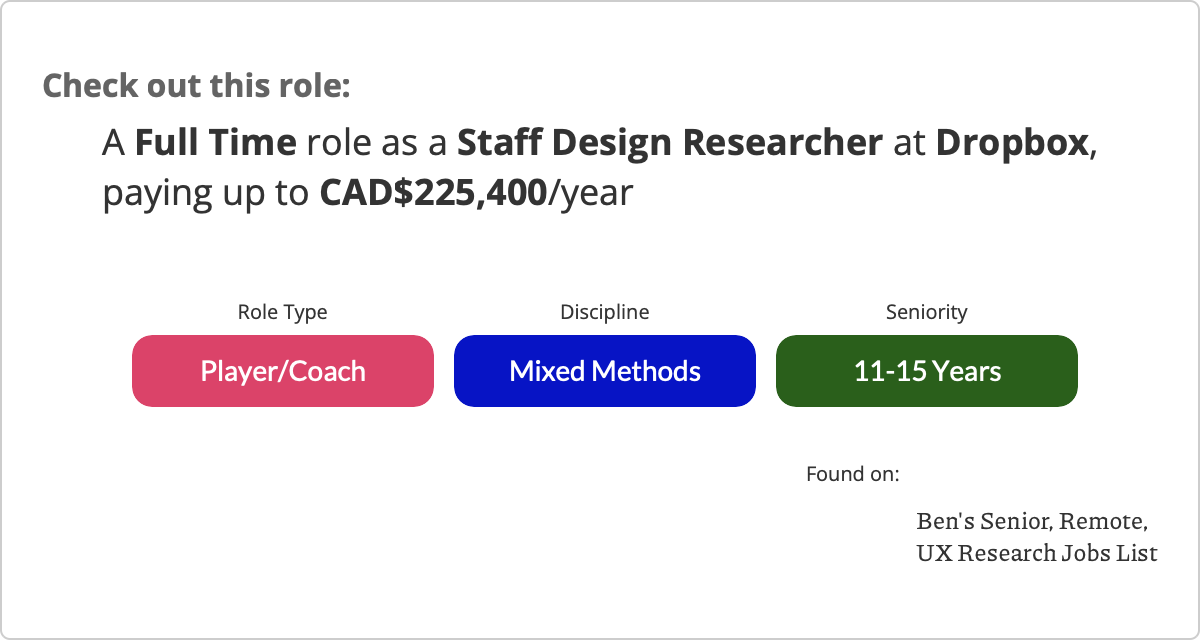
Task: Click the bold 'Dropbox' company name
Action: point(1012,144)
